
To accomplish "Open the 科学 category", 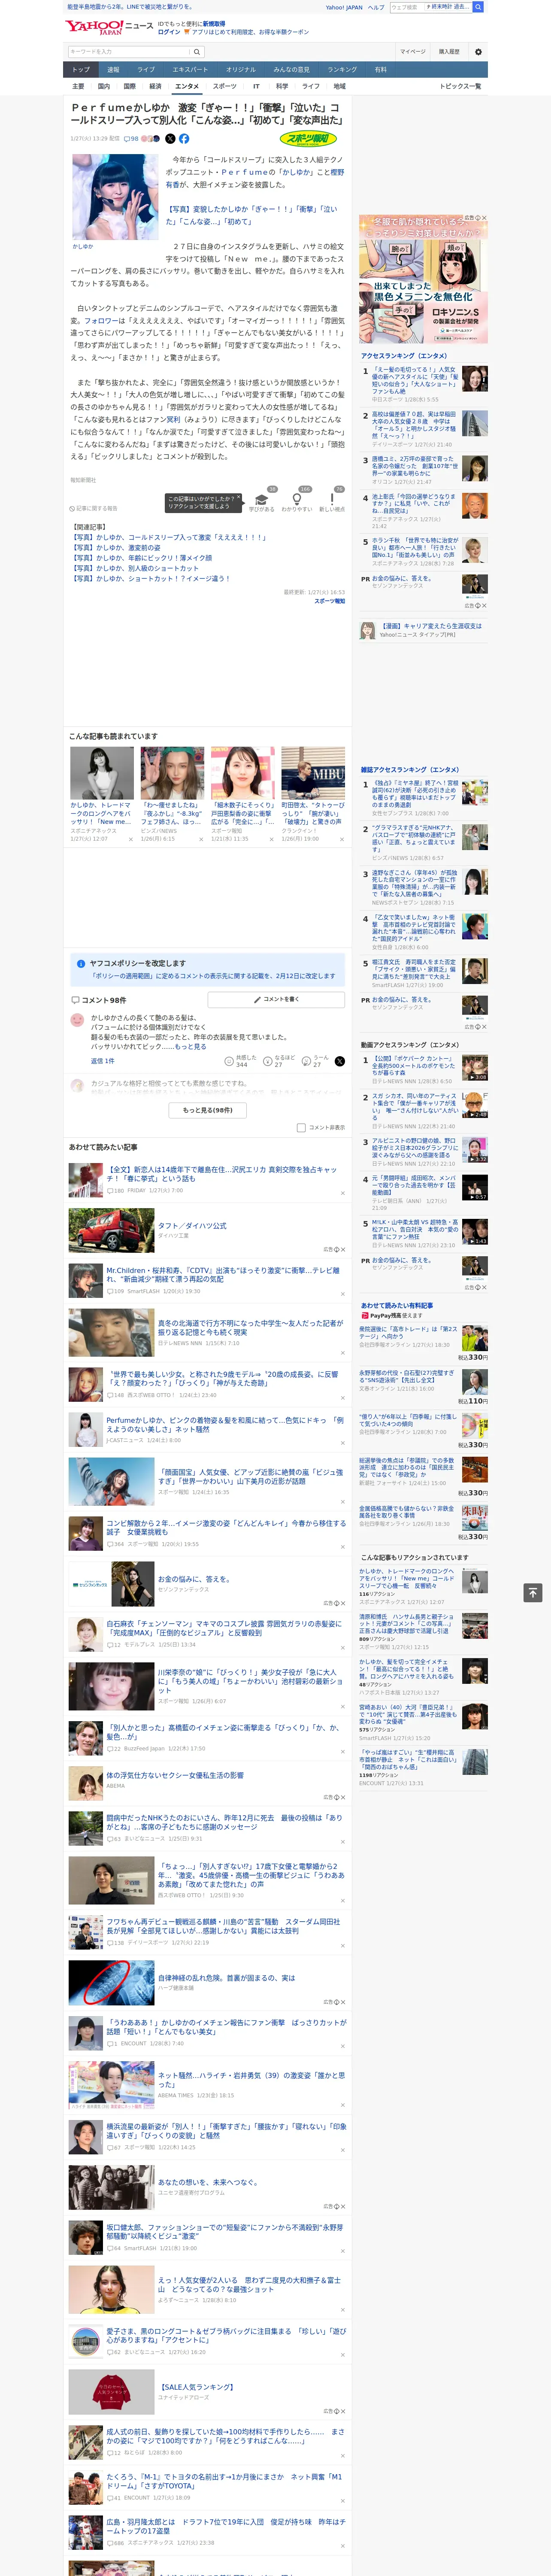I will 282,86.
